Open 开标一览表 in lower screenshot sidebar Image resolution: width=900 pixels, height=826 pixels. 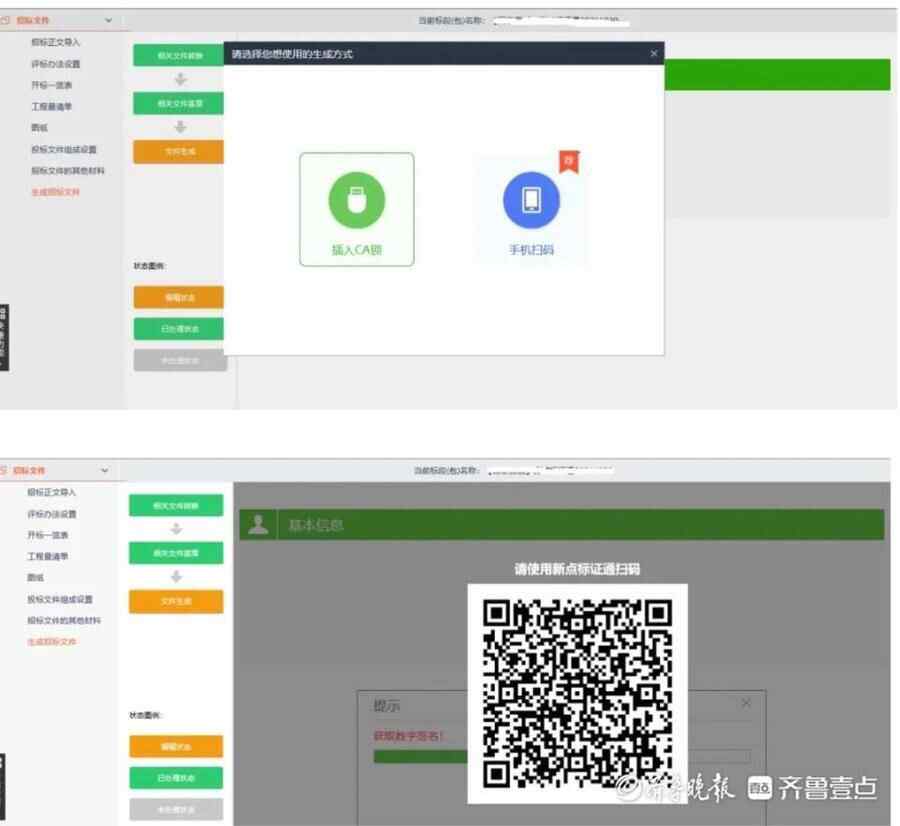click(x=48, y=535)
